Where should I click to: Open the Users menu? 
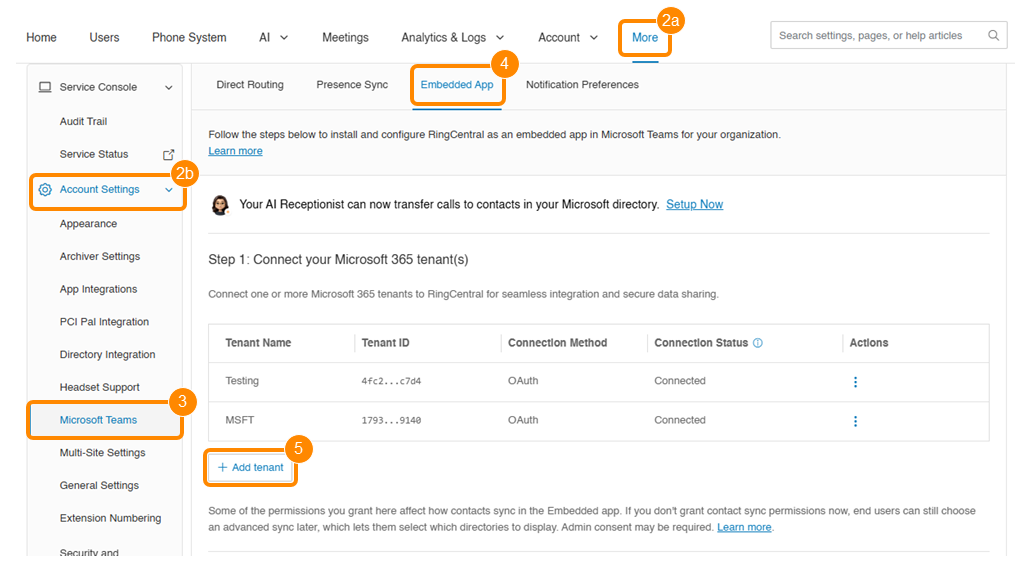point(104,38)
